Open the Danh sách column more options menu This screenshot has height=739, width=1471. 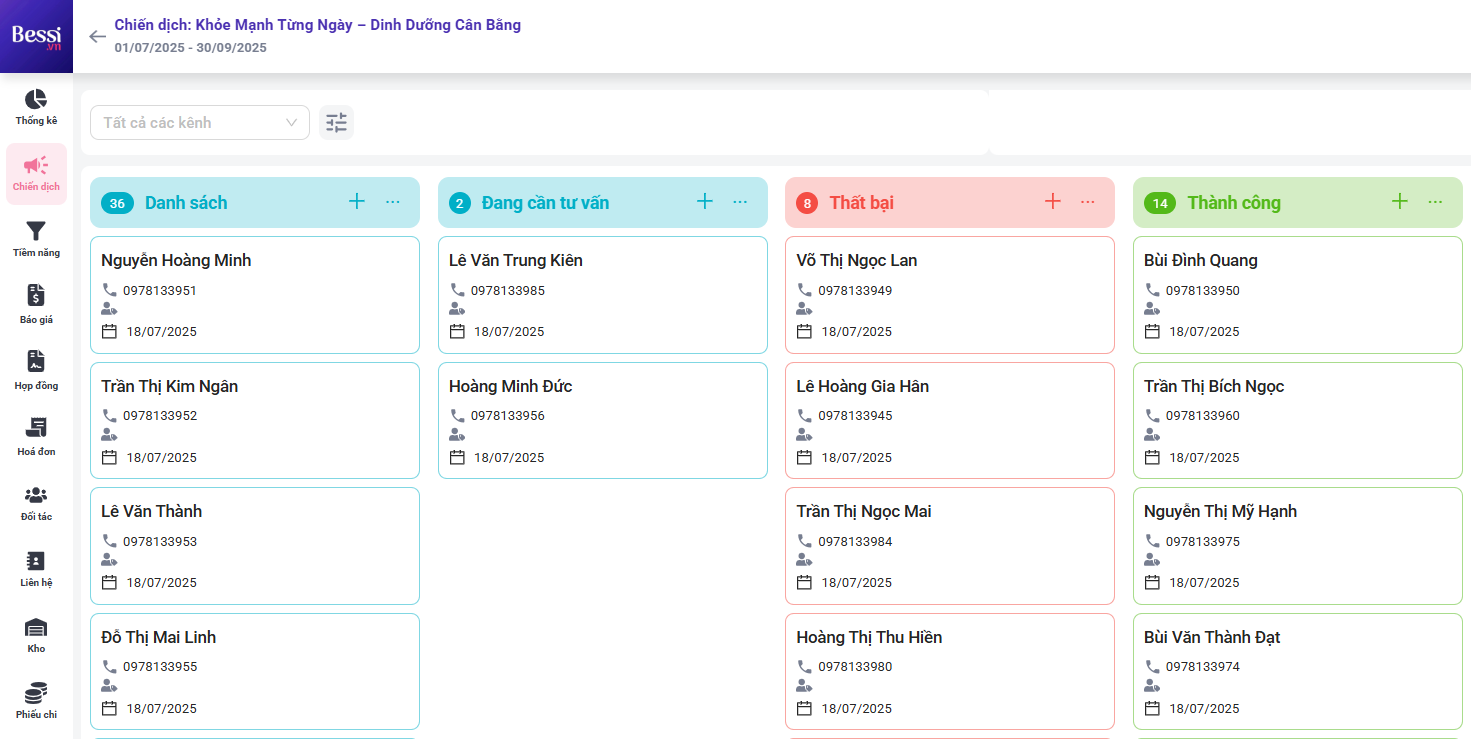click(393, 202)
